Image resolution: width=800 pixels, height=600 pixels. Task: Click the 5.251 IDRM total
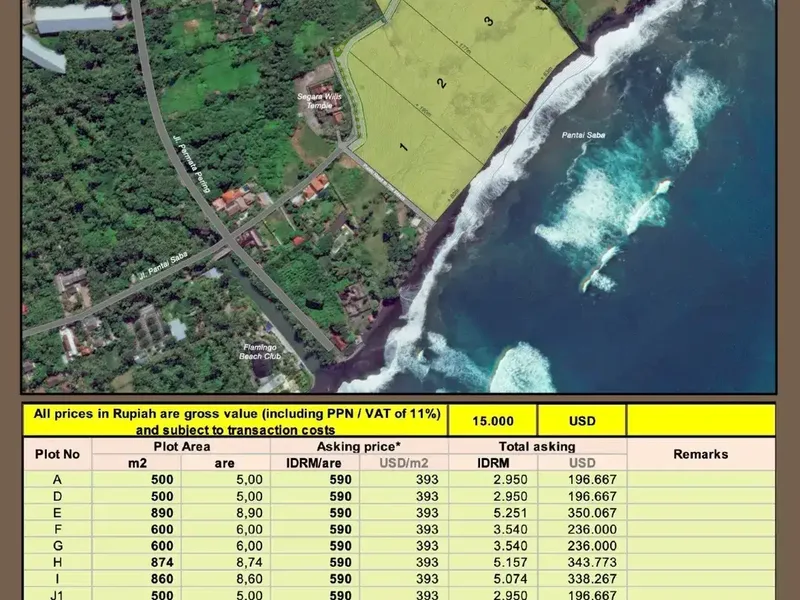[x=510, y=513]
